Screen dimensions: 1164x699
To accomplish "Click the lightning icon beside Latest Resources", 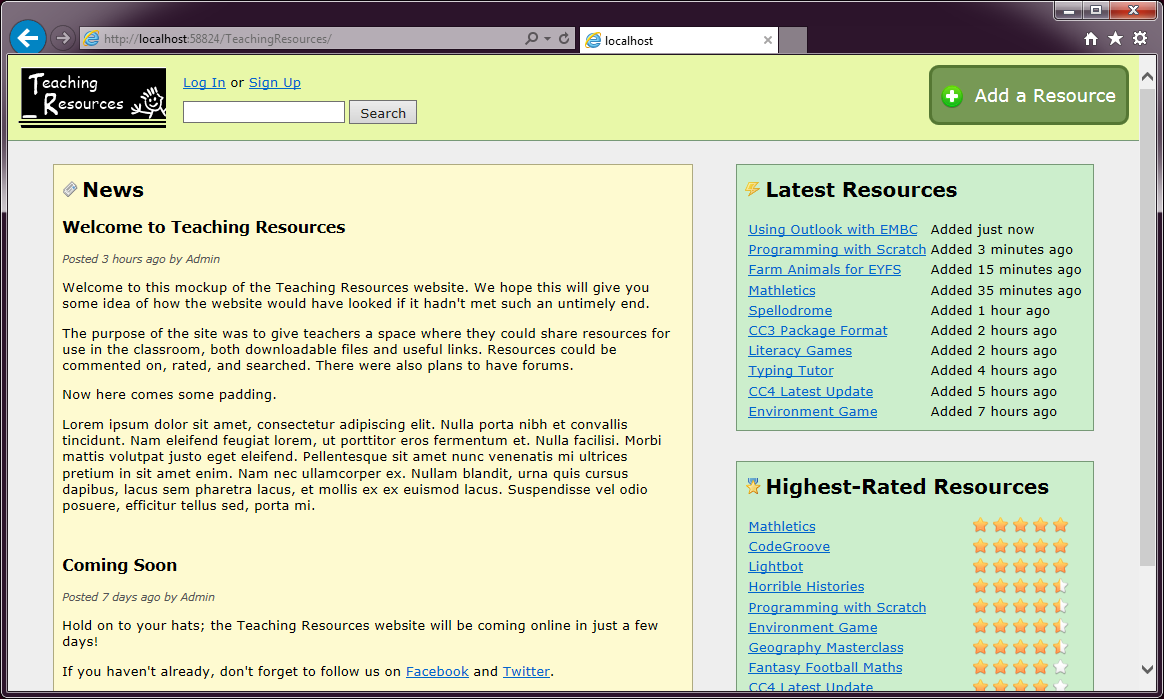I will tap(752, 189).
